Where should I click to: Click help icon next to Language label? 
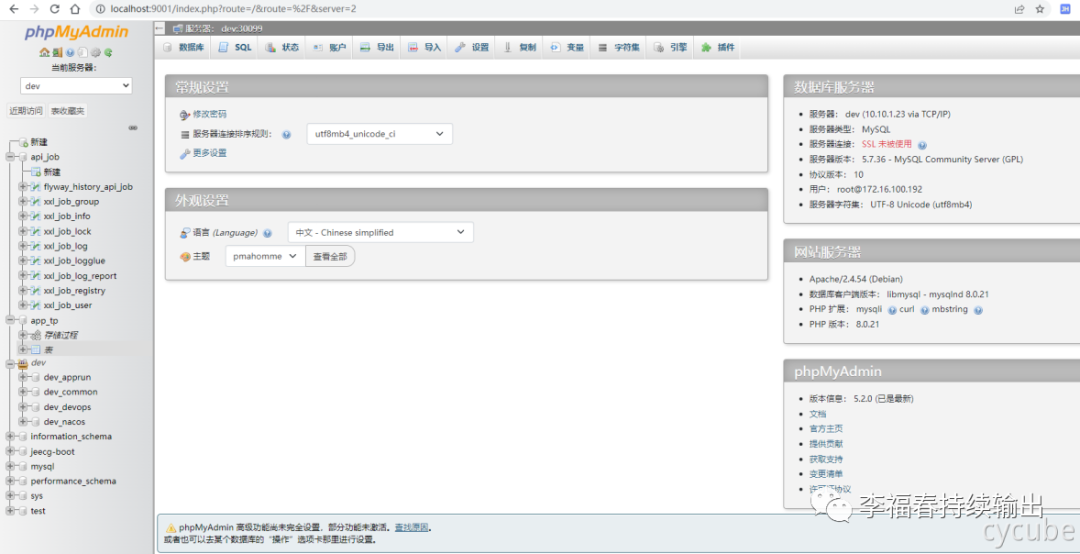click(x=267, y=233)
